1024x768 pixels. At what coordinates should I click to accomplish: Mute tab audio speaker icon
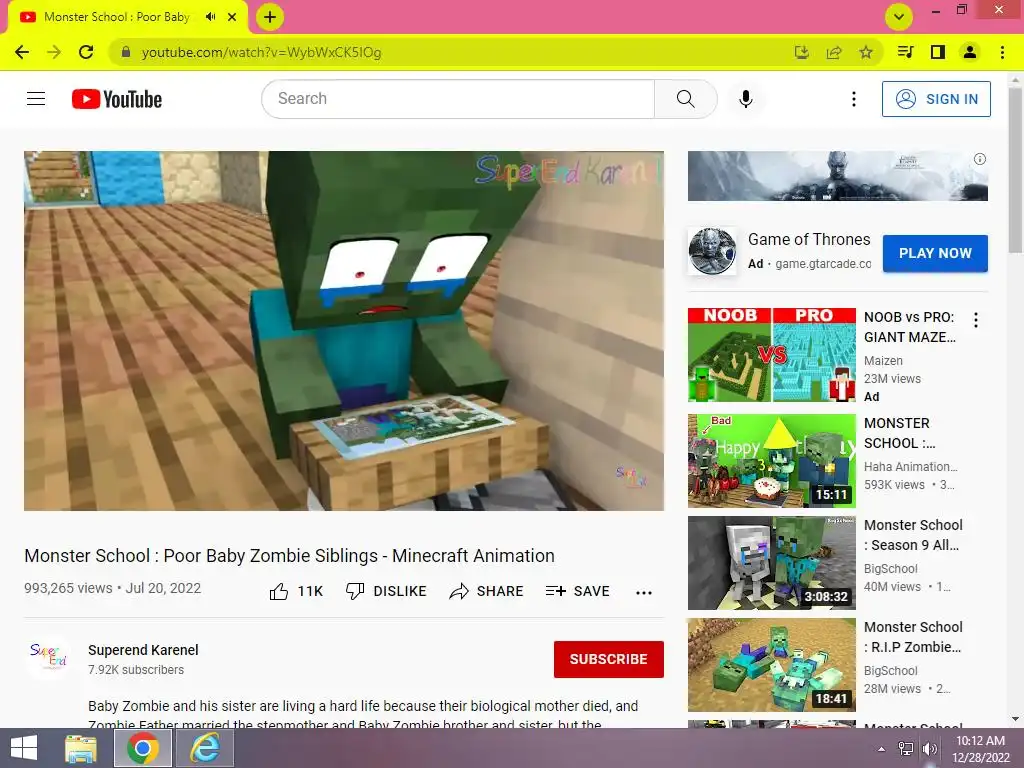pyautogui.click(x=210, y=17)
